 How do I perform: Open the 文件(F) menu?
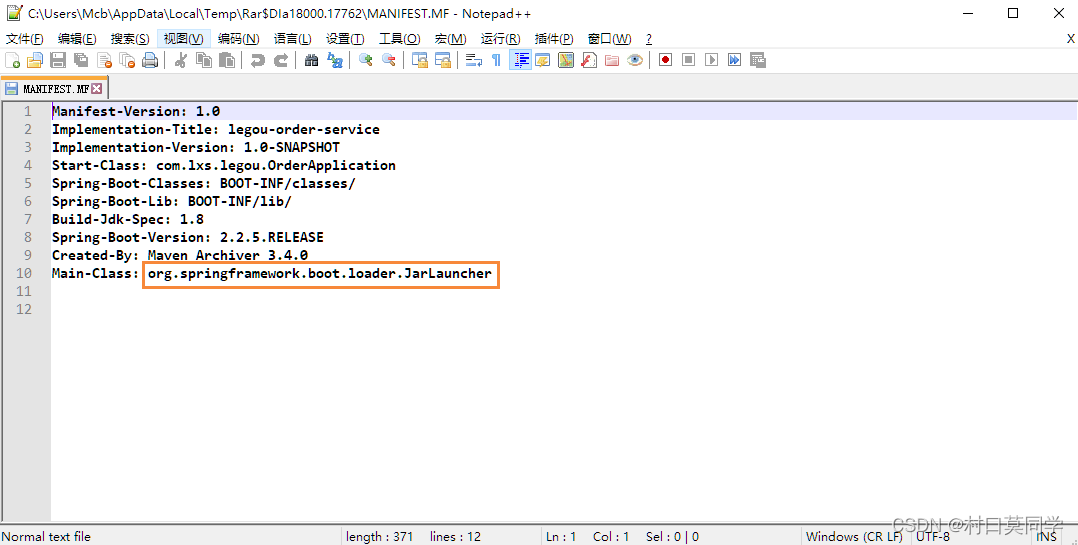(25, 39)
